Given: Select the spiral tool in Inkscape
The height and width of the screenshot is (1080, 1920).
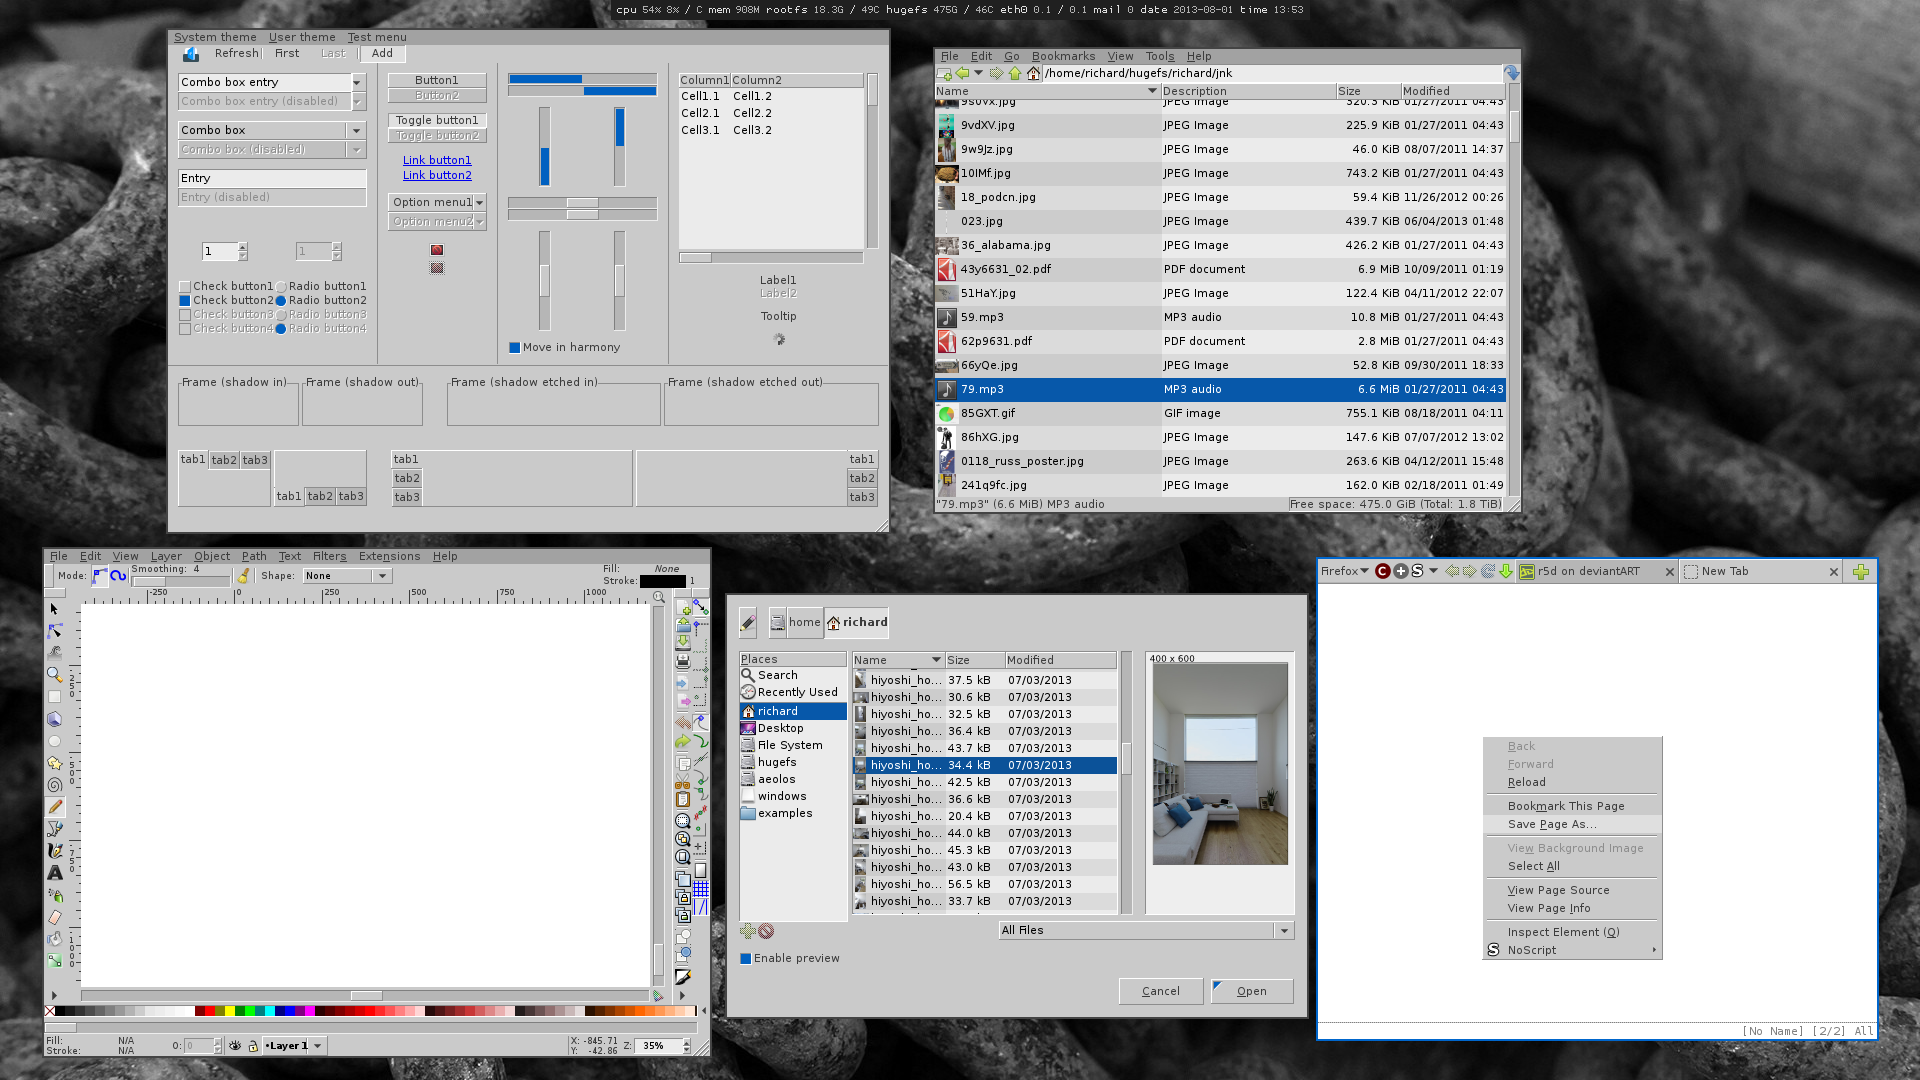Looking at the screenshot, I should [54, 785].
